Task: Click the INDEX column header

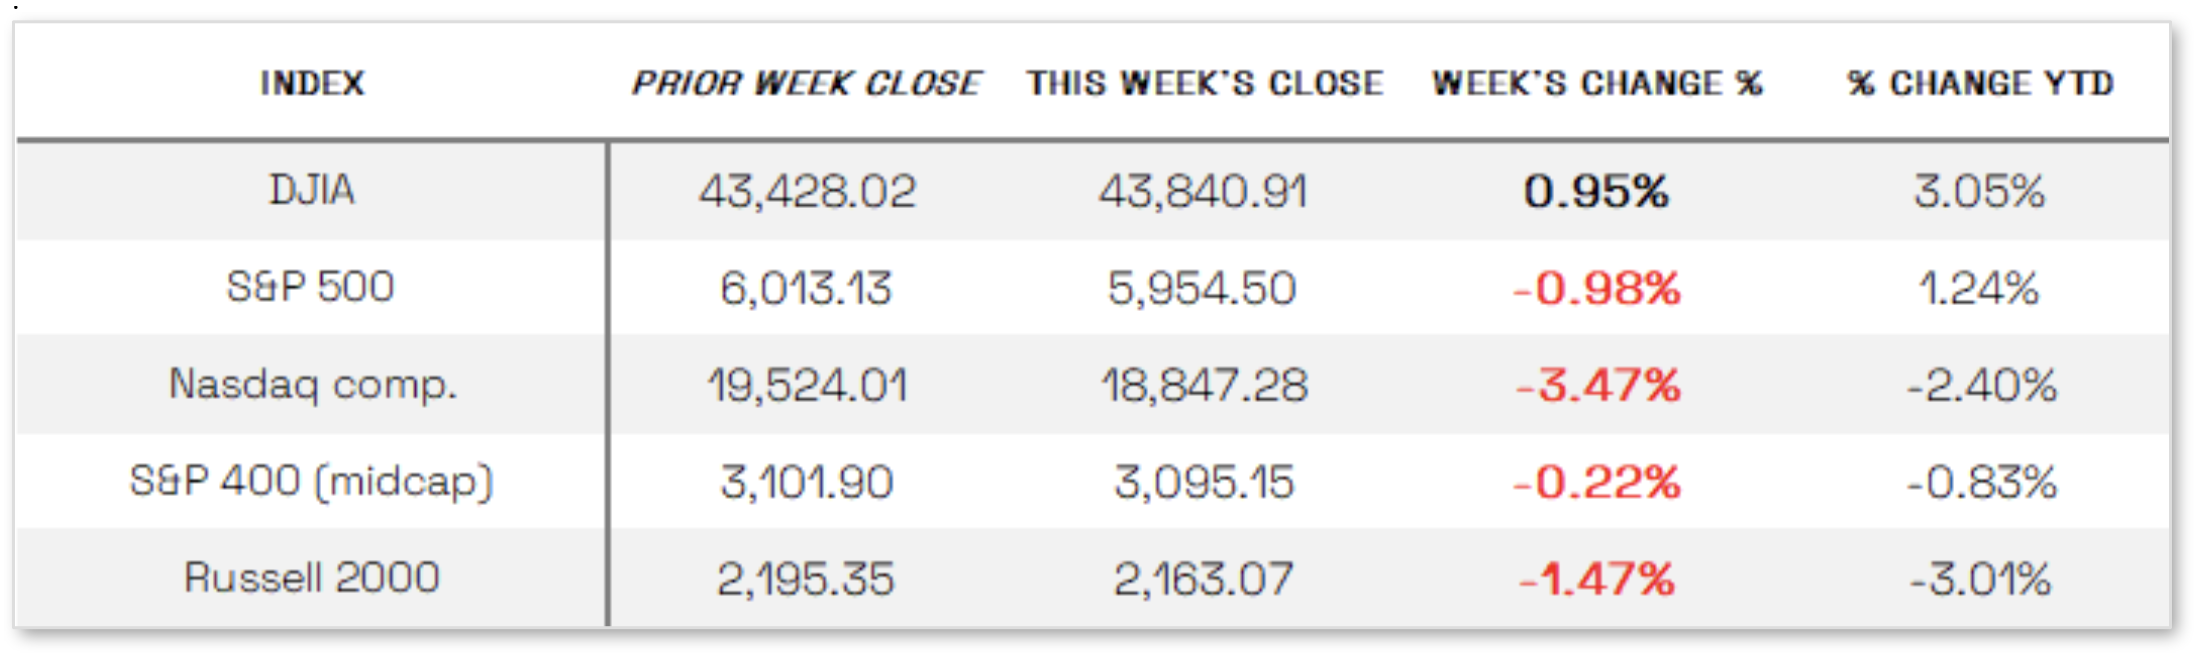Action: pos(312,83)
